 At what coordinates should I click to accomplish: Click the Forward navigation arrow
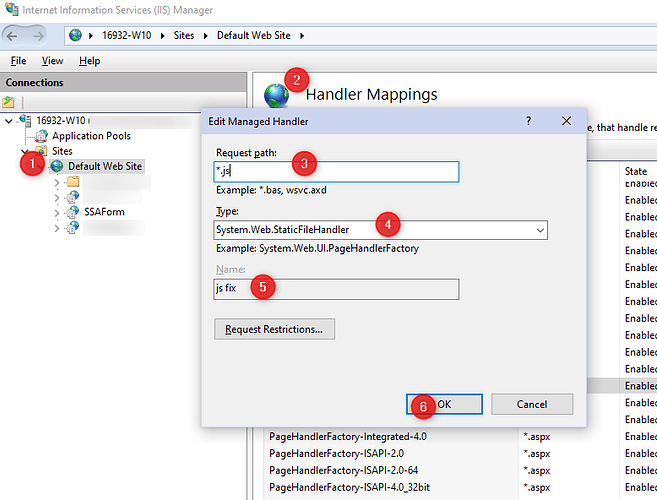[38, 36]
